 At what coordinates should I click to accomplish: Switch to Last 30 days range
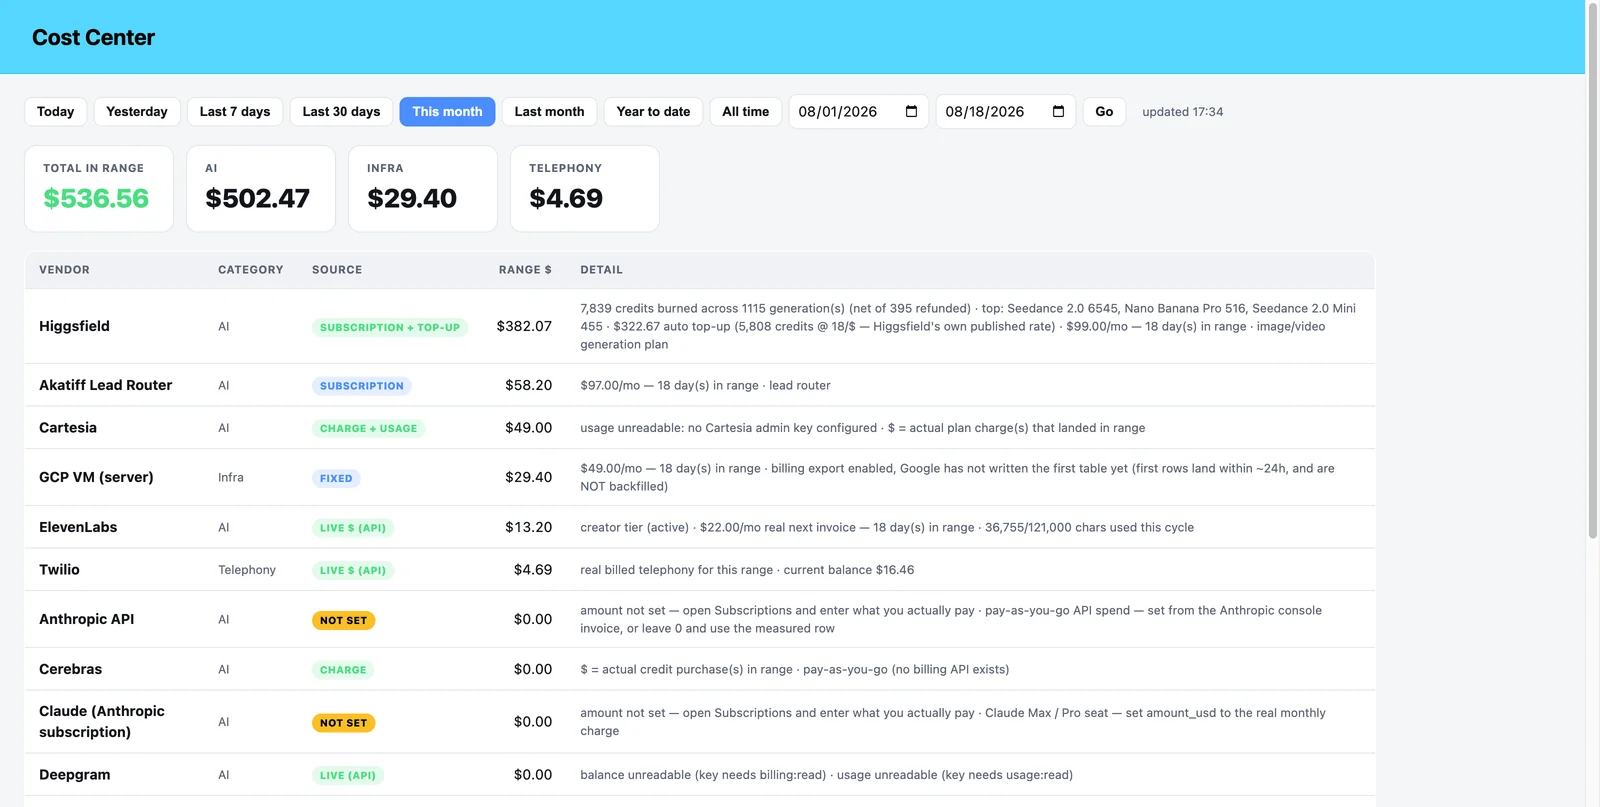tap(342, 112)
